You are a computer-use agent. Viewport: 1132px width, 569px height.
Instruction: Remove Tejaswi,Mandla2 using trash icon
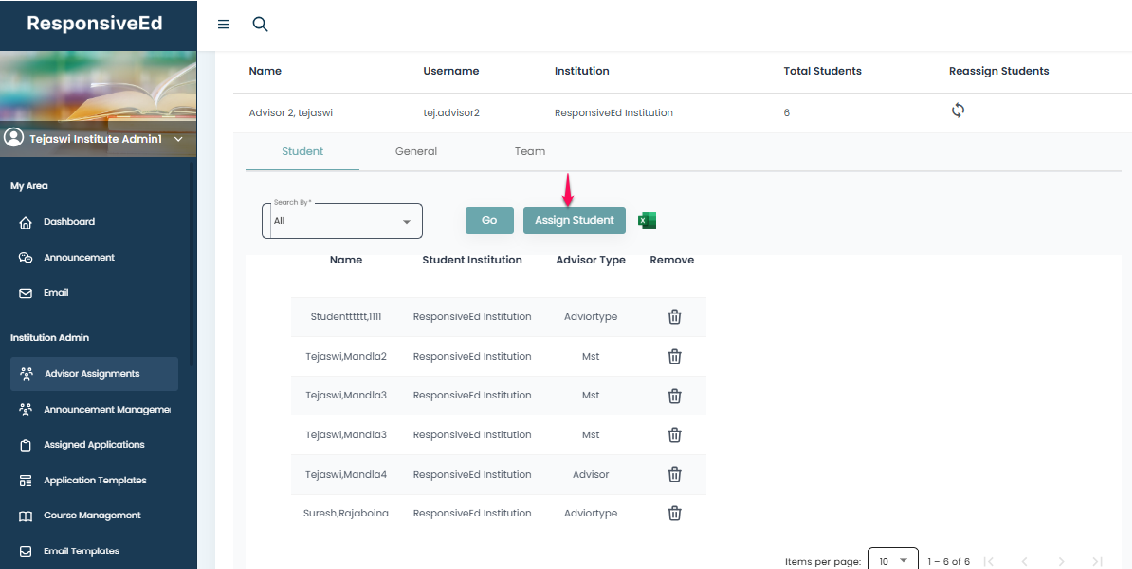[x=674, y=357]
